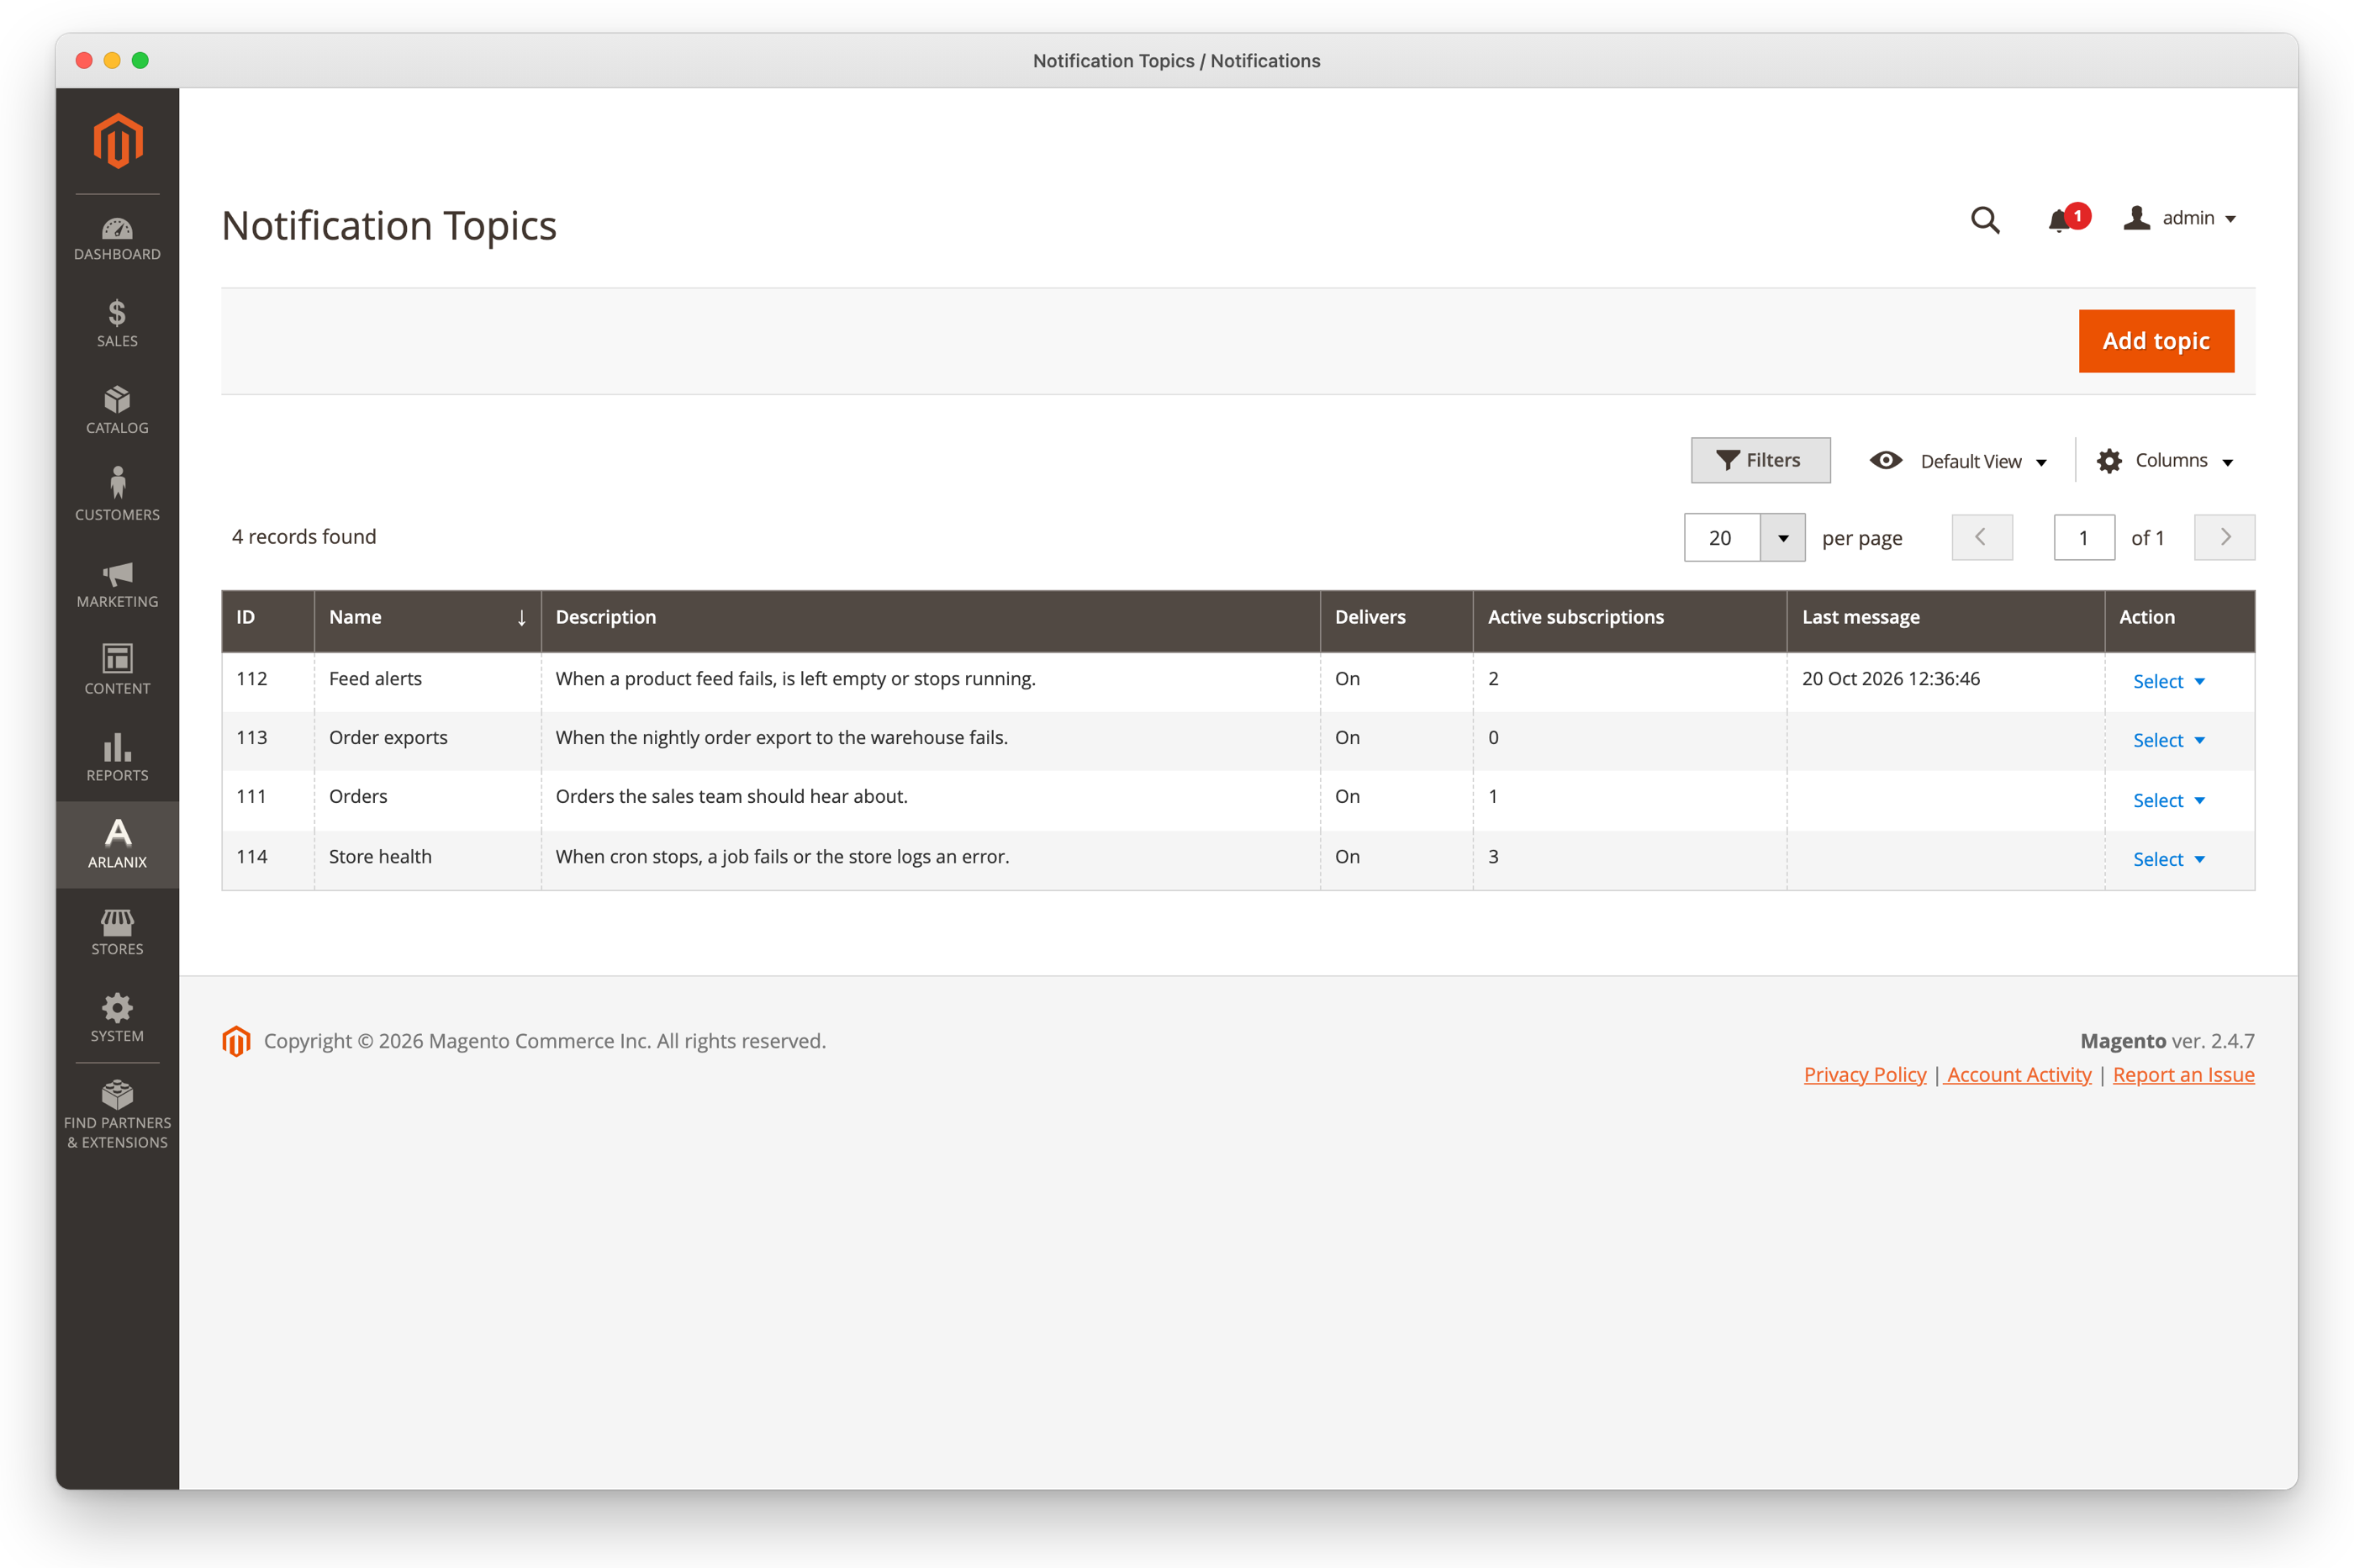Open the Marketing sidebar menu
Screen dimensions: 2354x1568
pos(117,585)
